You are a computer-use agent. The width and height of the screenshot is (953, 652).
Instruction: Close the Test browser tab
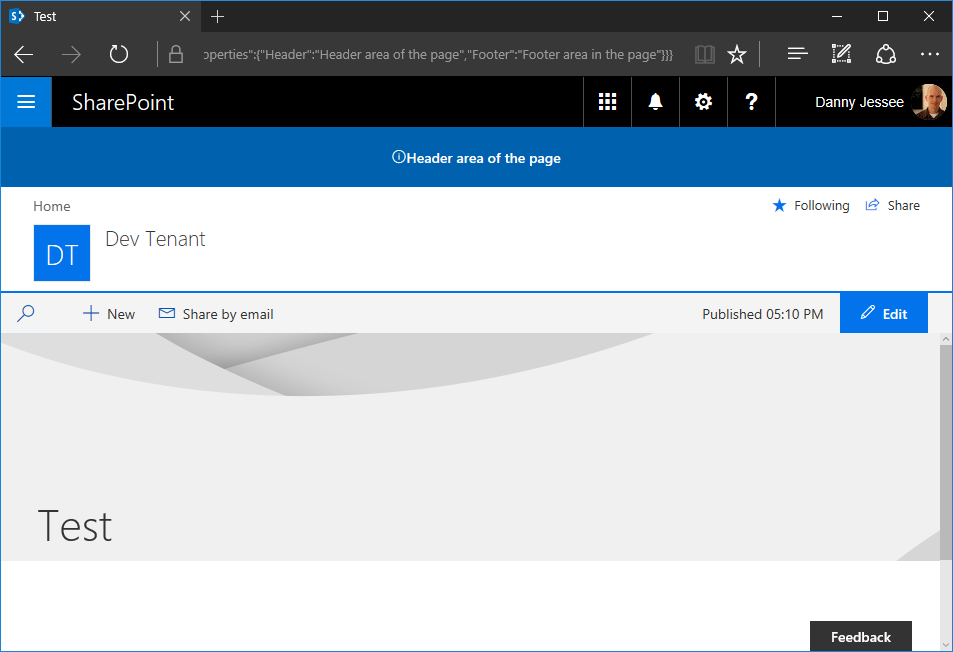coord(185,16)
